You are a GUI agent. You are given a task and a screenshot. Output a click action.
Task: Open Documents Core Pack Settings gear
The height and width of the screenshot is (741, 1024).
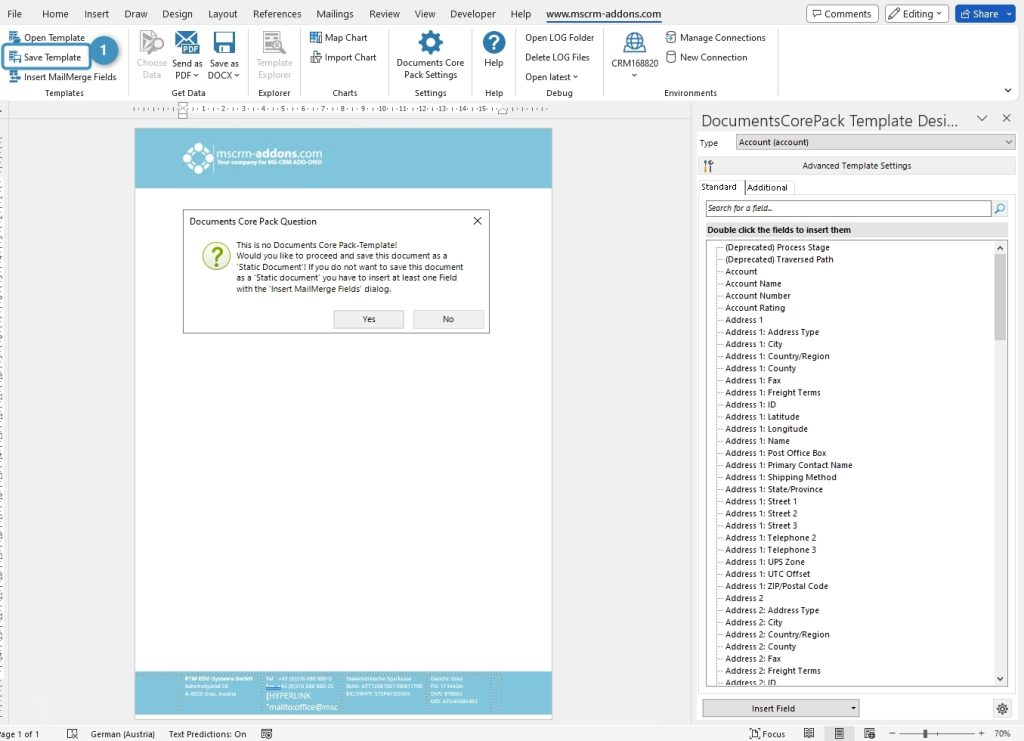point(430,42)
